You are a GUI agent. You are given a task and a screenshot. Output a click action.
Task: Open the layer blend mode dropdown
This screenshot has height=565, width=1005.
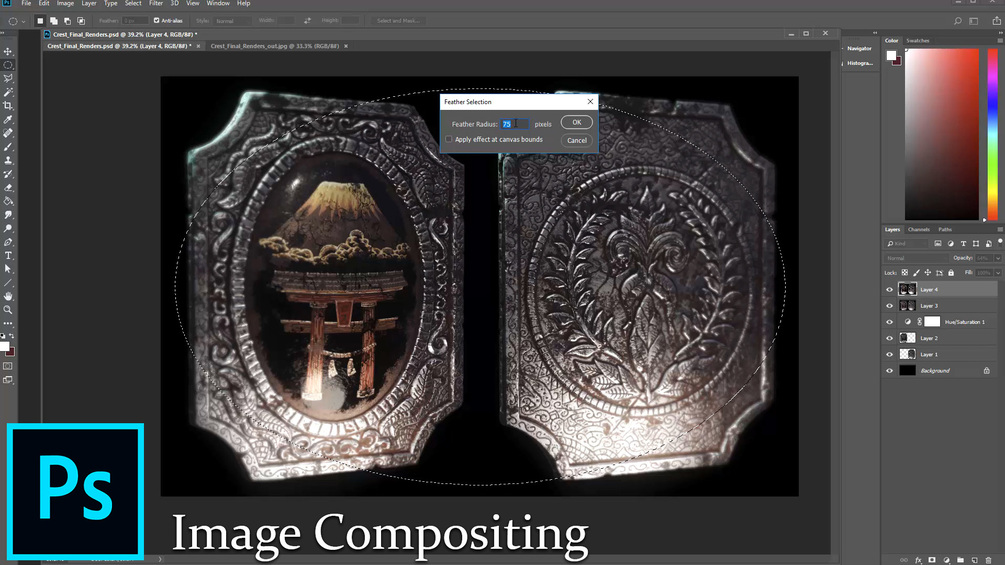click(916, 258)
